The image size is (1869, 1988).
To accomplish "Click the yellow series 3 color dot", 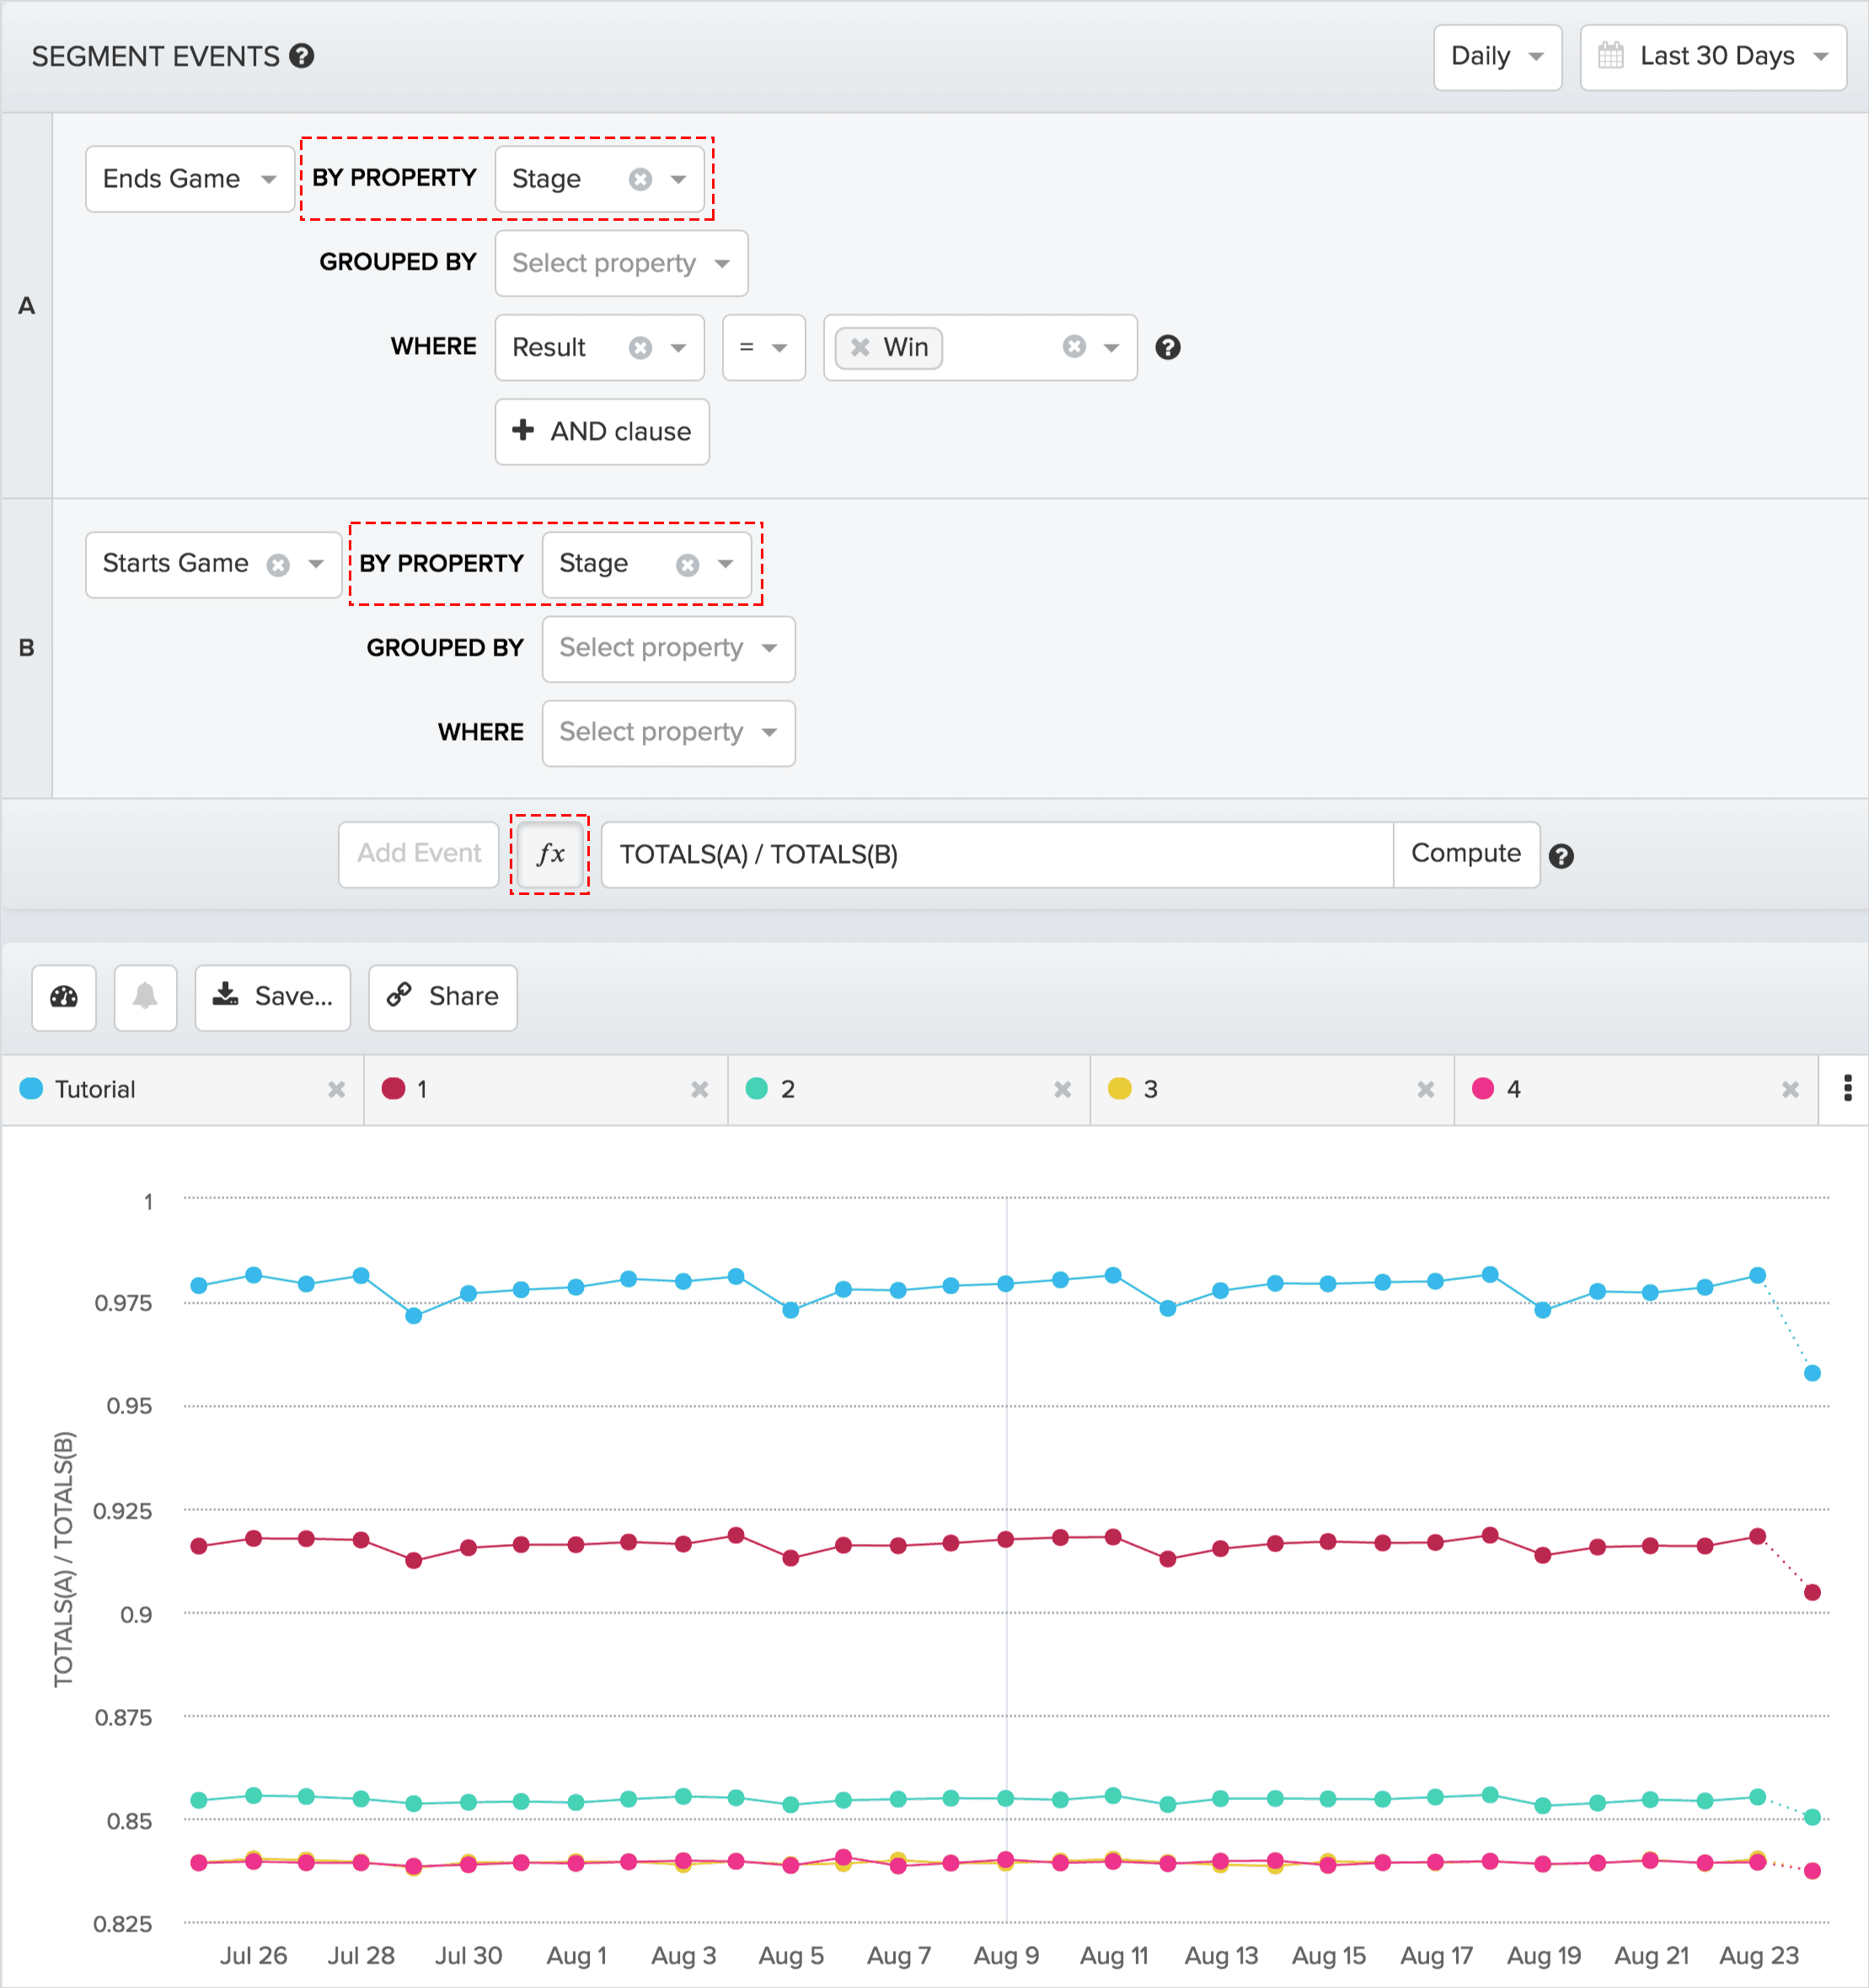I will 1119,1089.
